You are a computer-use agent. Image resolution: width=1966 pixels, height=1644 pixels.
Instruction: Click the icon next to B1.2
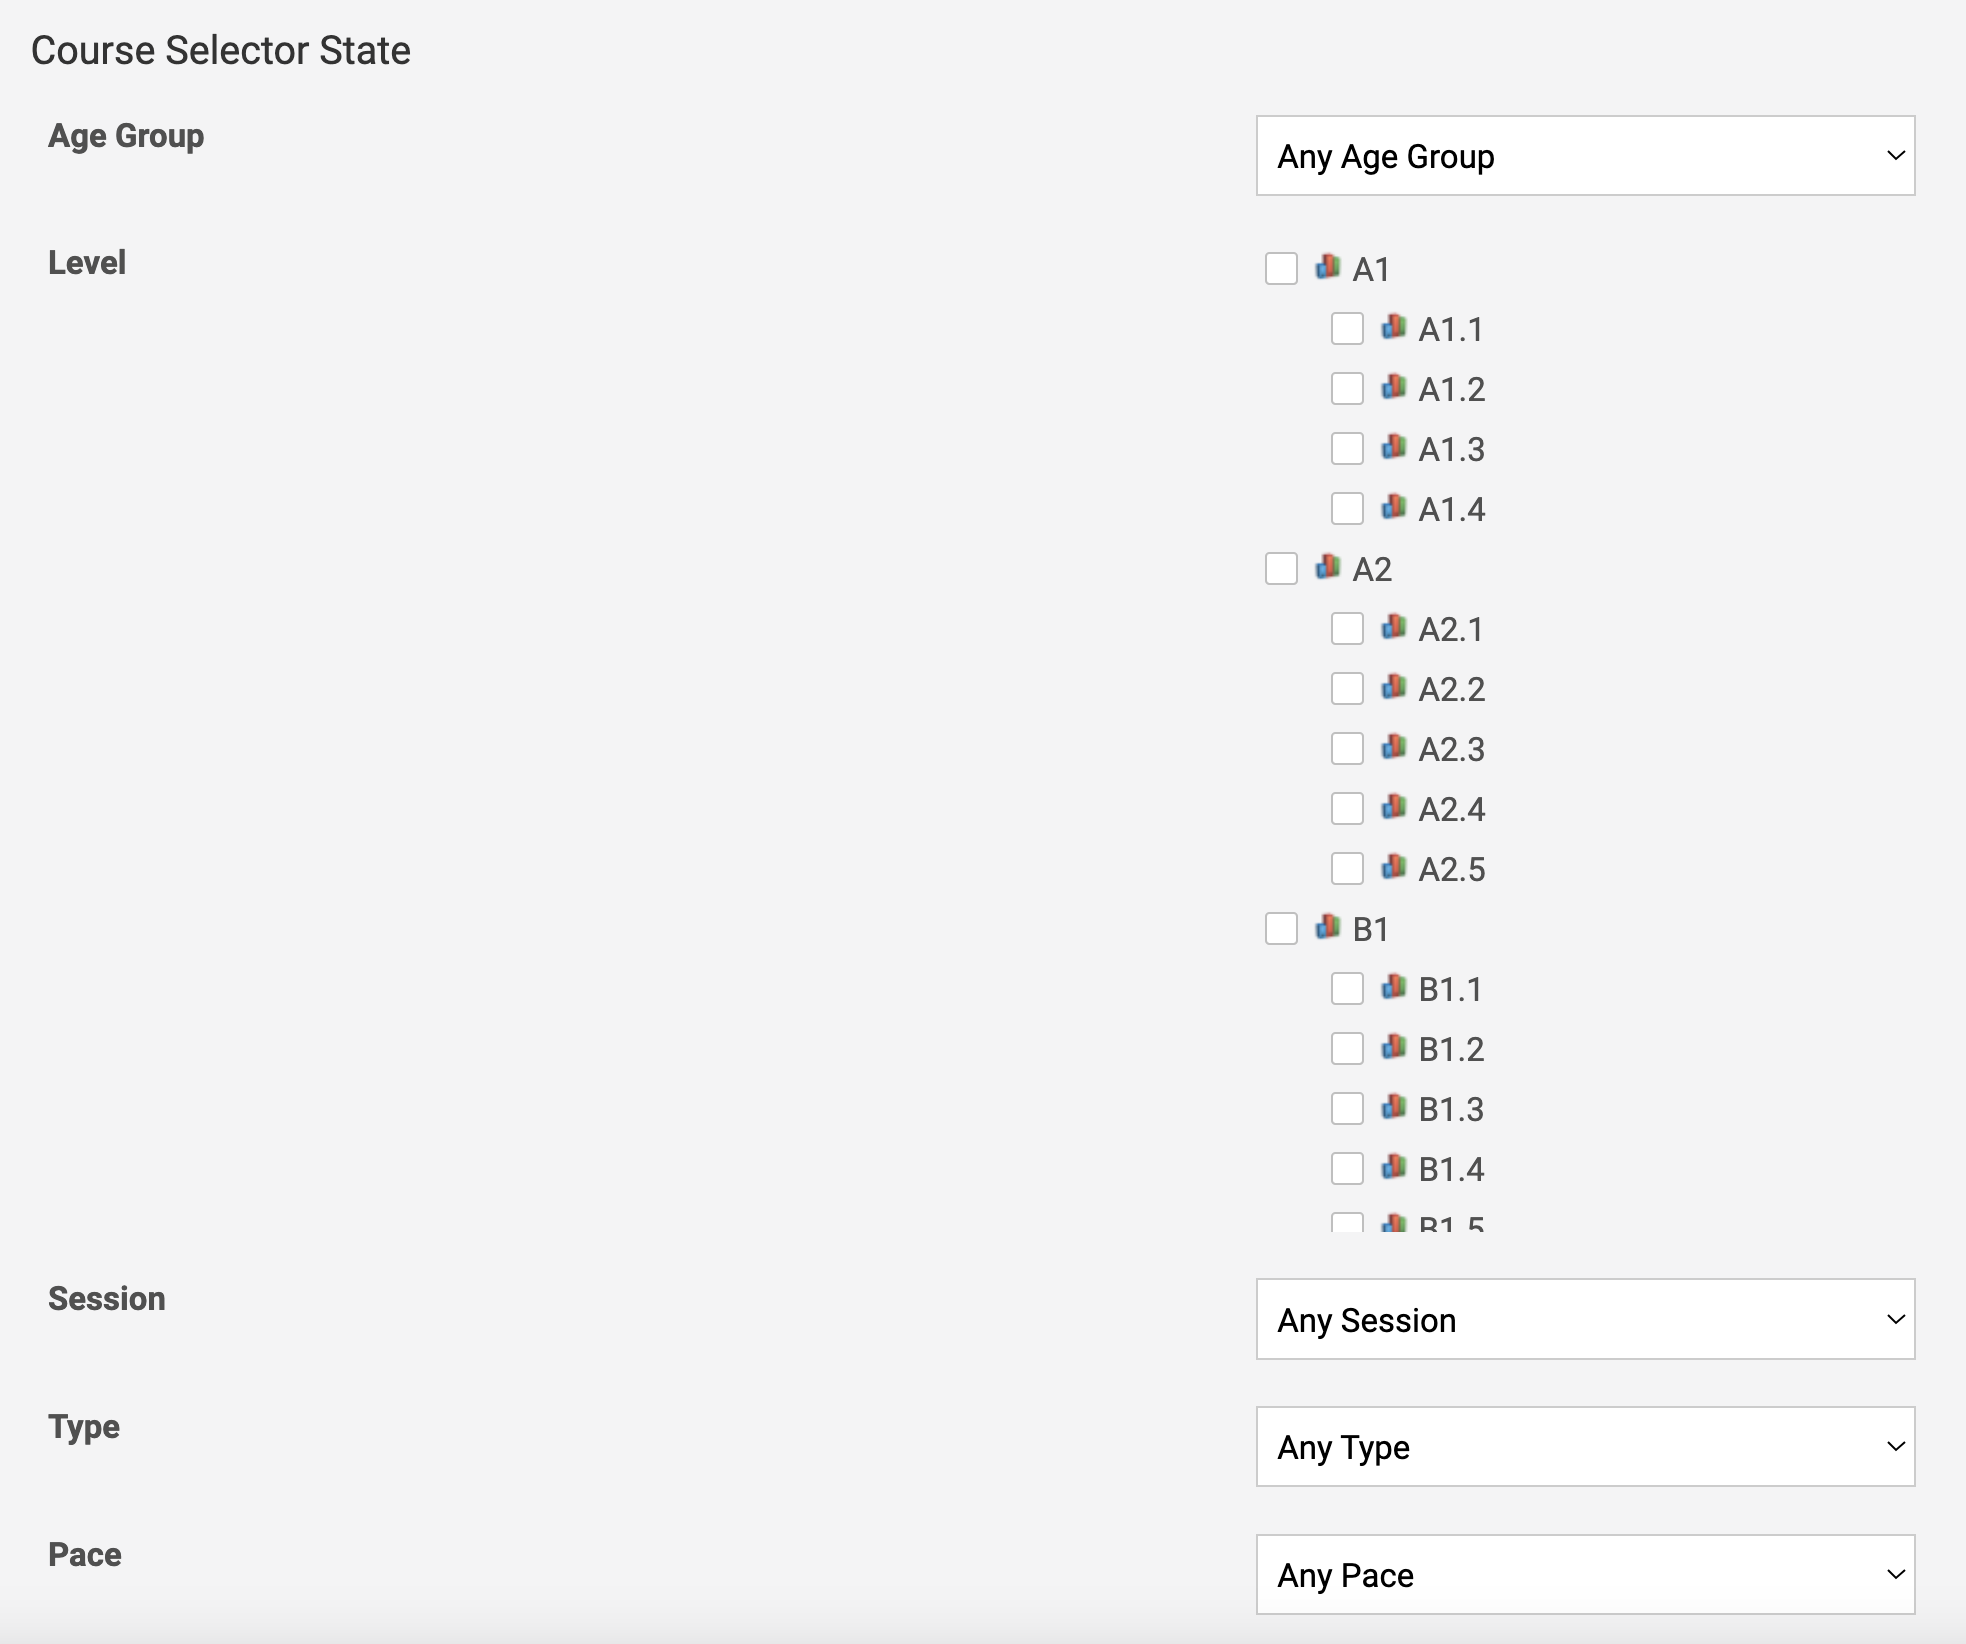tap(1394, 1047)
